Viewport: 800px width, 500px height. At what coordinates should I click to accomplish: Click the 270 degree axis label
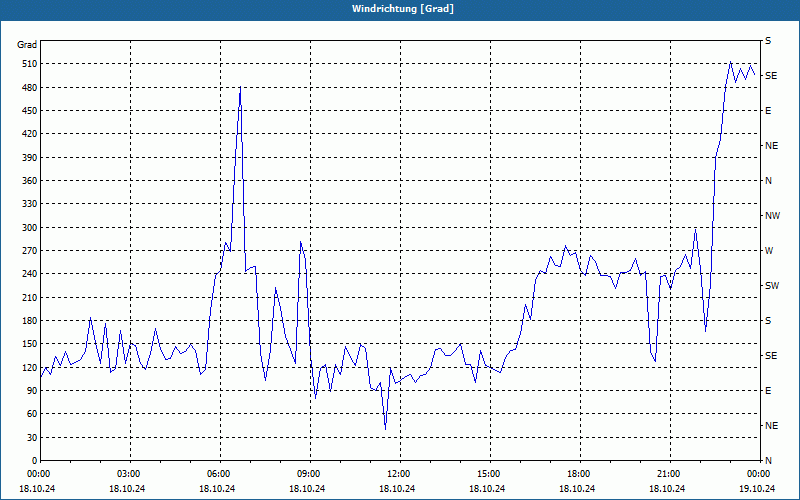[30, 251]
